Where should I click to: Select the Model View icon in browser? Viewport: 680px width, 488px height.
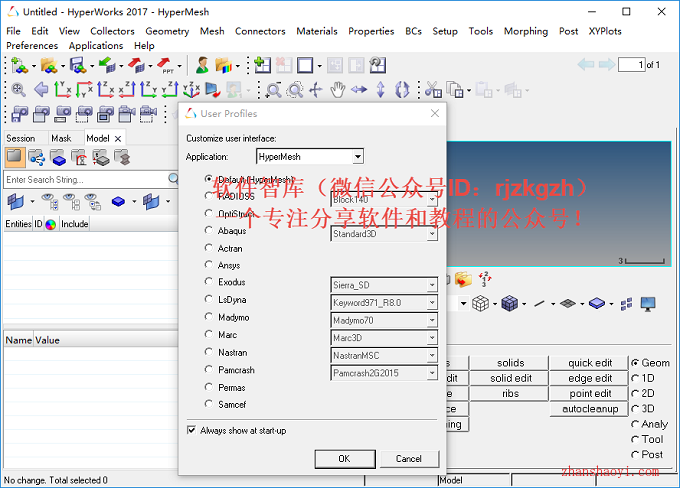tap(14, 157)
